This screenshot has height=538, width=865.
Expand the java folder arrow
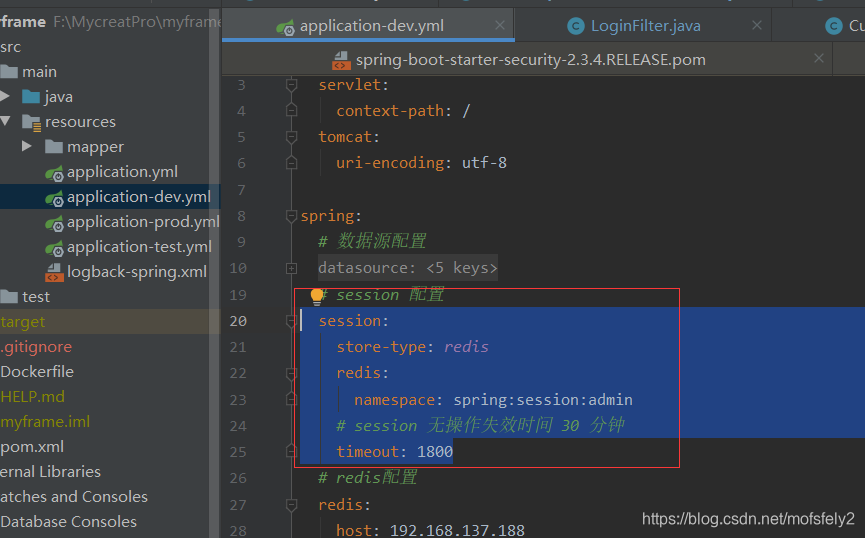pos(5,97)
